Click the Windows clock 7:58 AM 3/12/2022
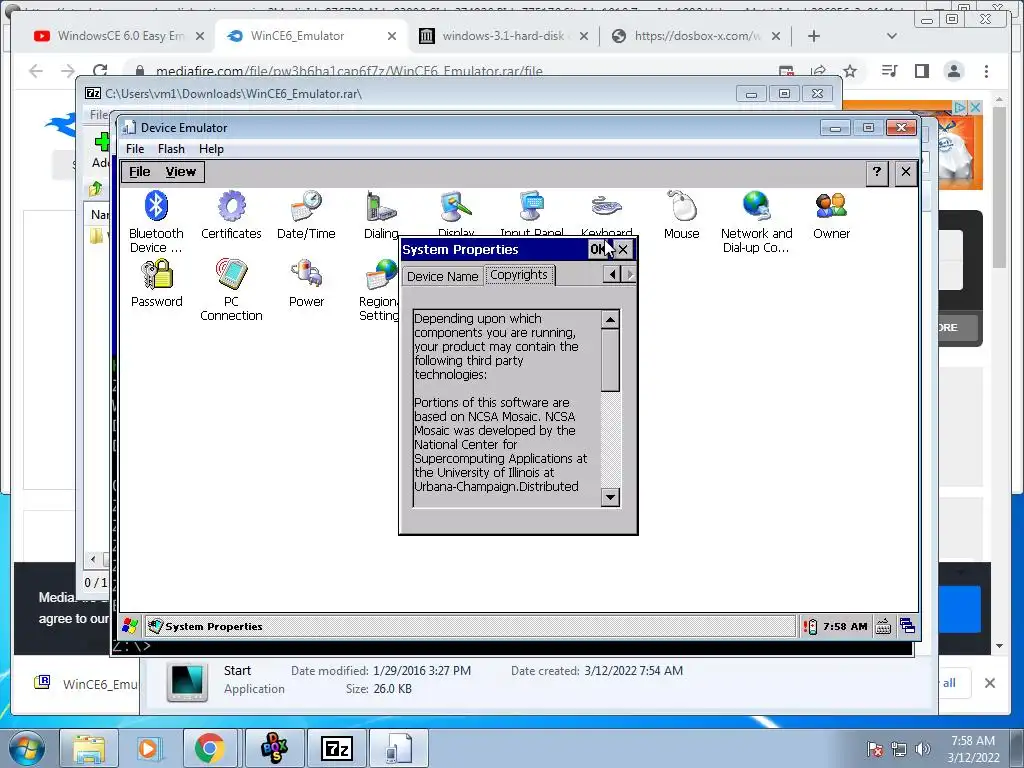1024x768 pixels. [x=973, y=749]
